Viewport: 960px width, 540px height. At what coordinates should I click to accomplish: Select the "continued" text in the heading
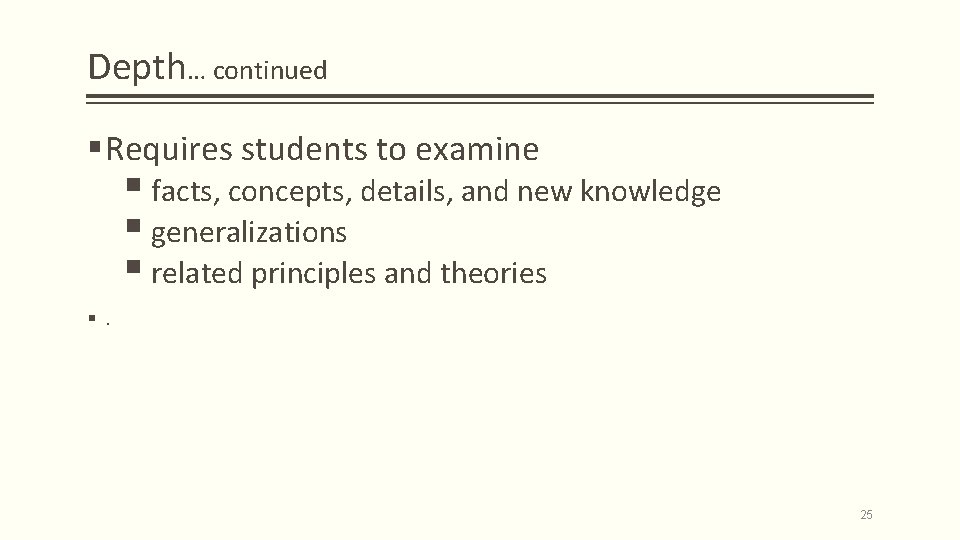tap(270, 70)
